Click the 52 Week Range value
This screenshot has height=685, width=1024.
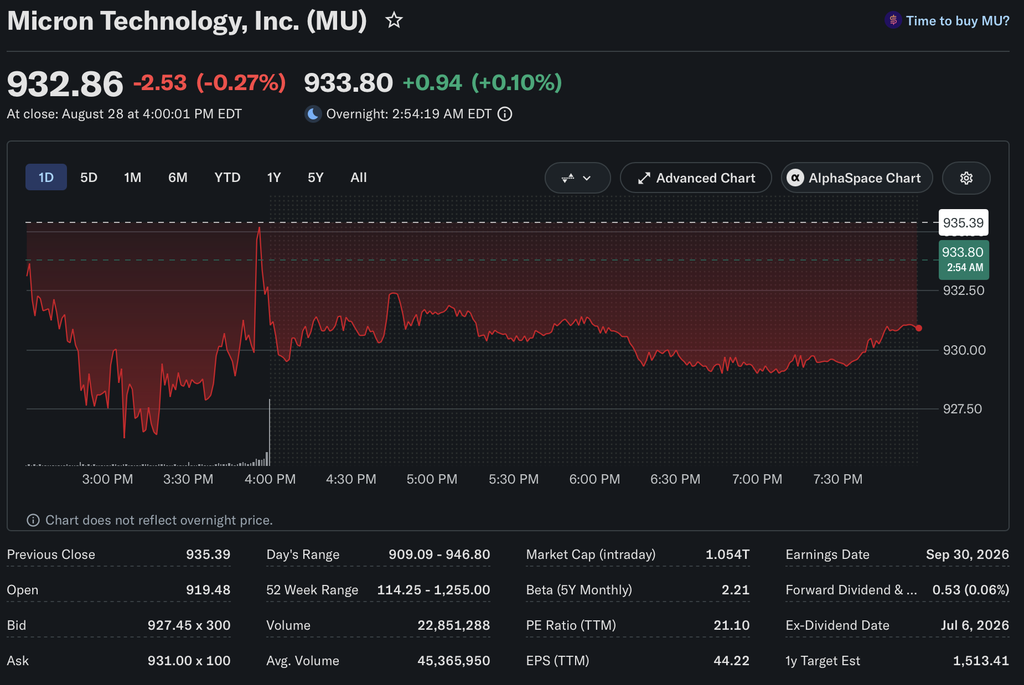tap(434, 590)
